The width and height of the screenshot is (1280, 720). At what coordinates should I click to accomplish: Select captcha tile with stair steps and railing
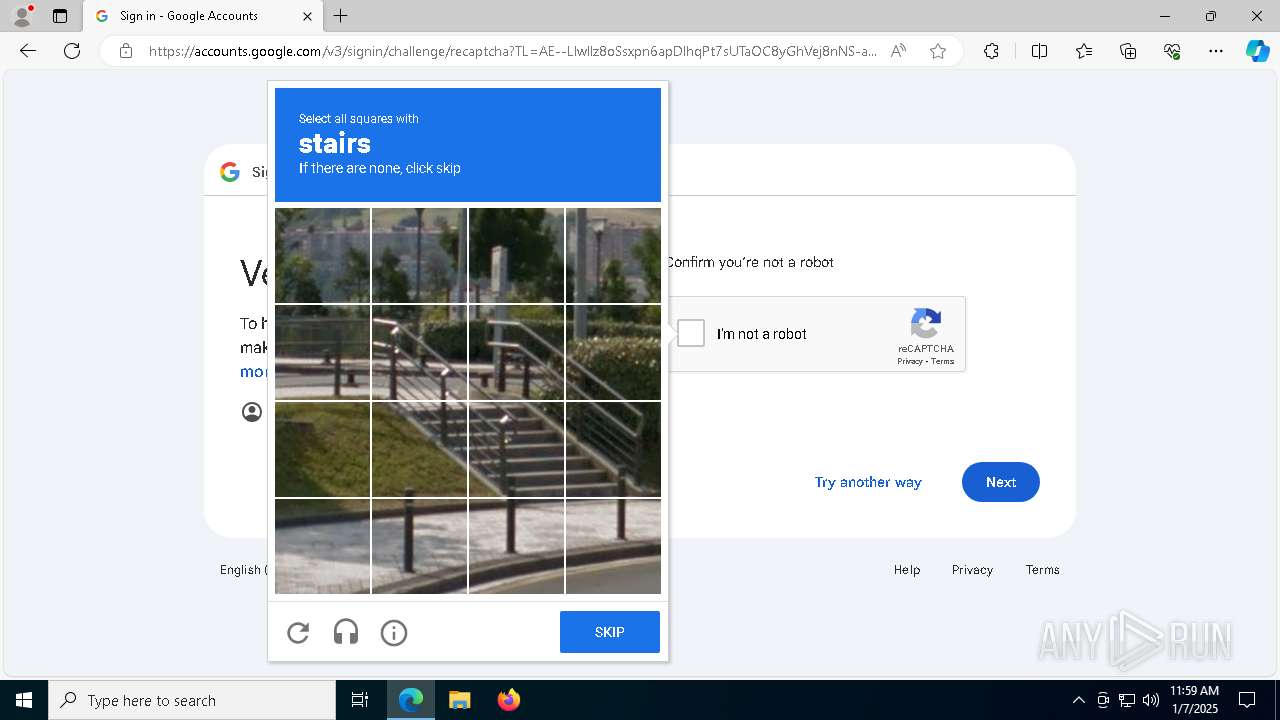tap(516, 450)
